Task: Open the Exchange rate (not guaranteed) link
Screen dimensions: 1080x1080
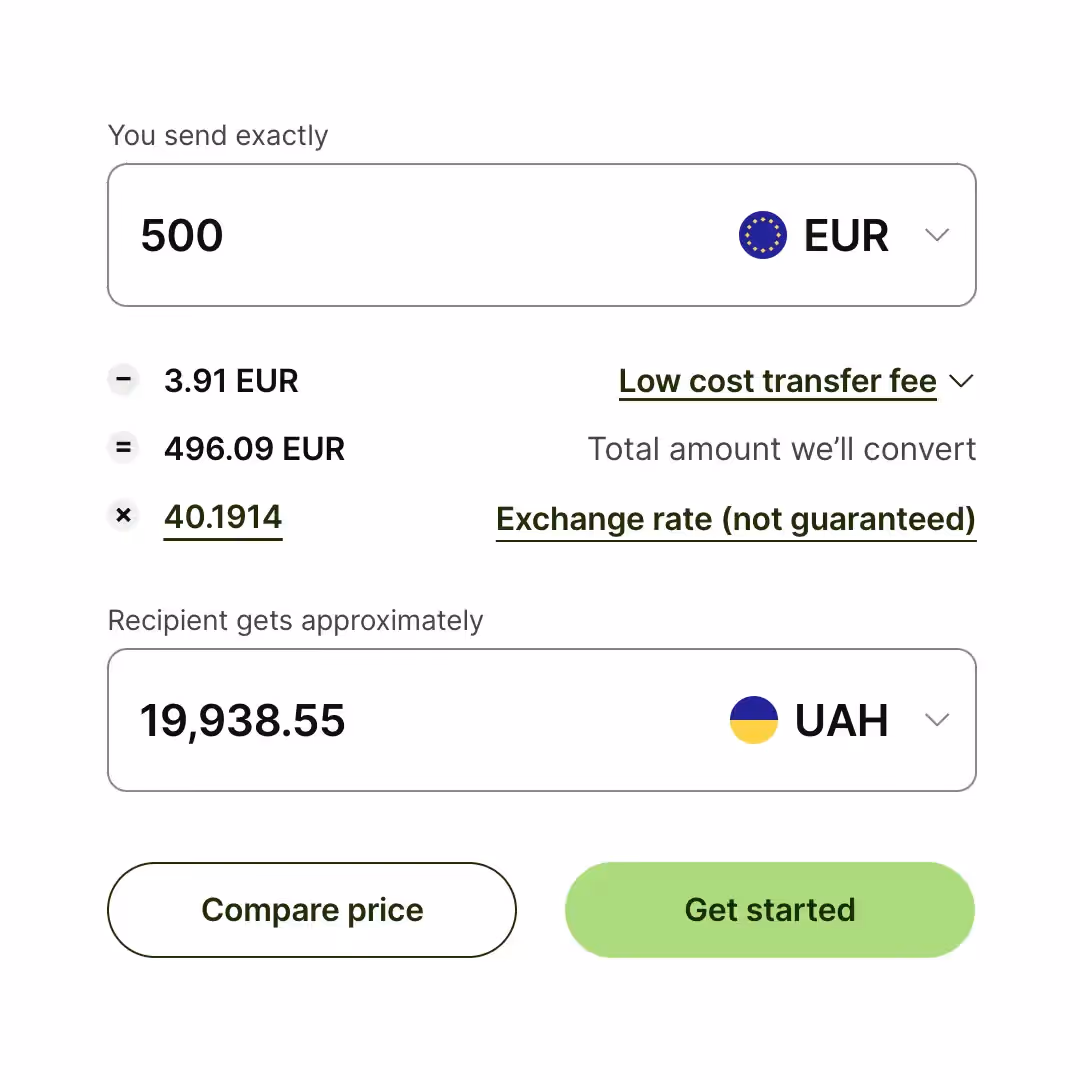Action: (x=736, y=519)
